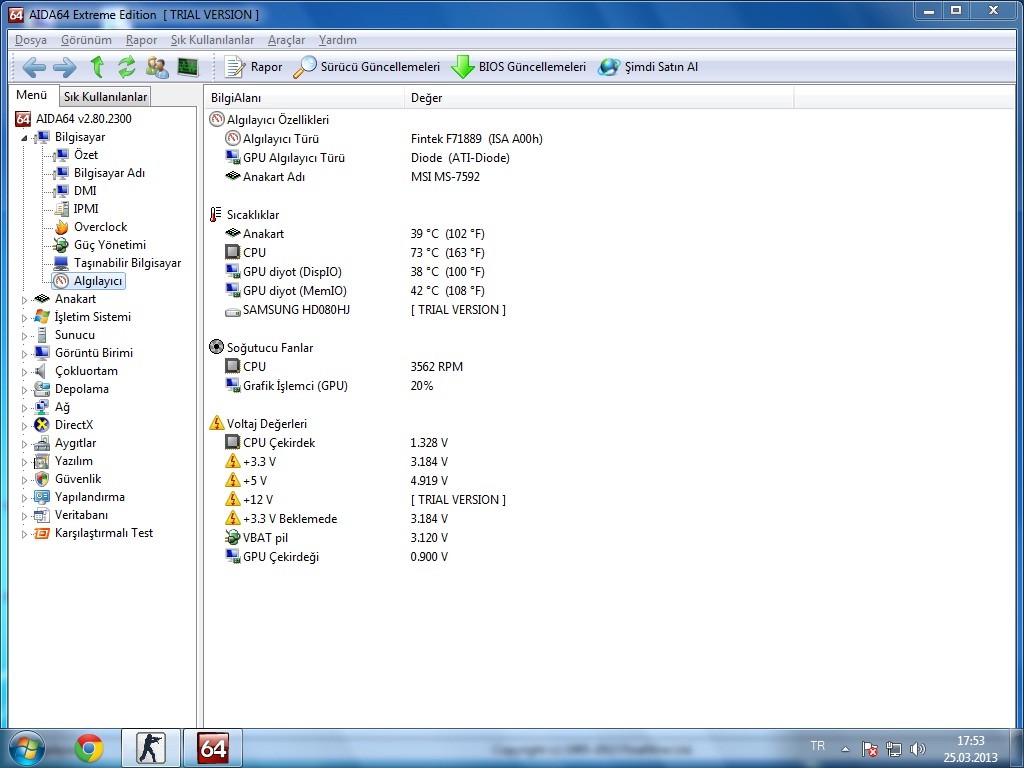1024x768 pixels.
Task: Launch Google Chrome from the taskbar
Action: pos(88,748)
